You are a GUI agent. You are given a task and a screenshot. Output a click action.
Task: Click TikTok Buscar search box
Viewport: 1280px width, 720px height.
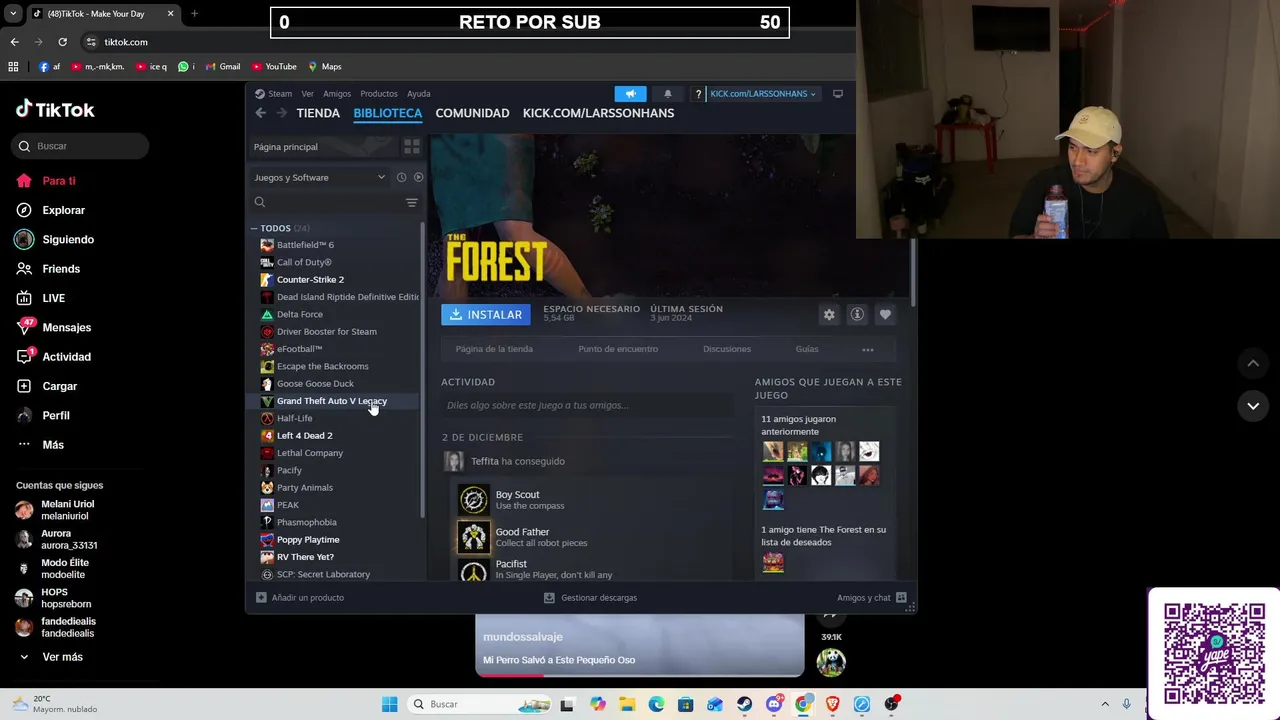[82, 146]
